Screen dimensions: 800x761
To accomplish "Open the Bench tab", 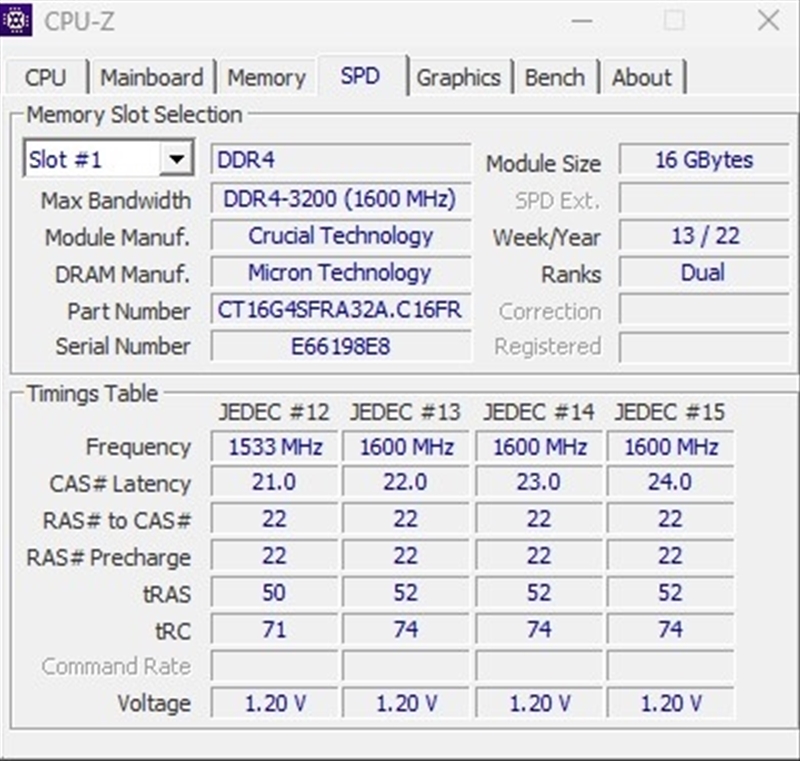I will coord(555,78).
